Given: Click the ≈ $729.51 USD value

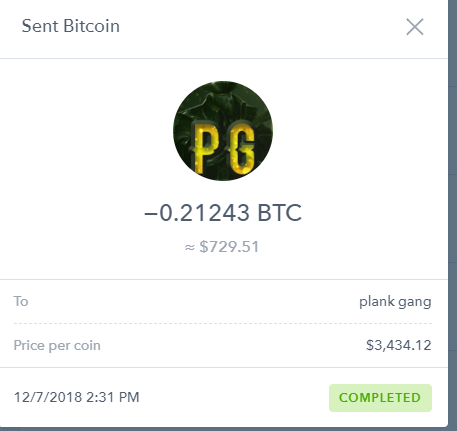Looking at the screenshot, I should click(x=222, y=247).
